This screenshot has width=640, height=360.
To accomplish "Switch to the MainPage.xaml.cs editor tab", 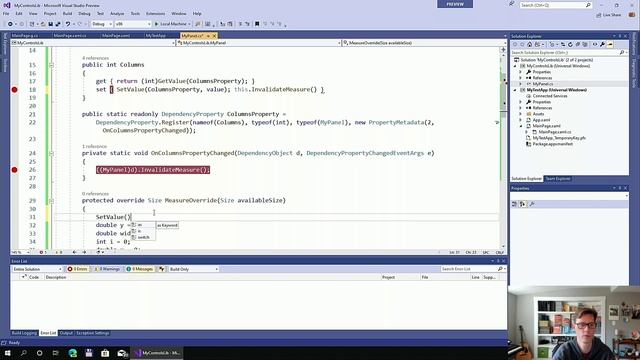I will [70, 36].
